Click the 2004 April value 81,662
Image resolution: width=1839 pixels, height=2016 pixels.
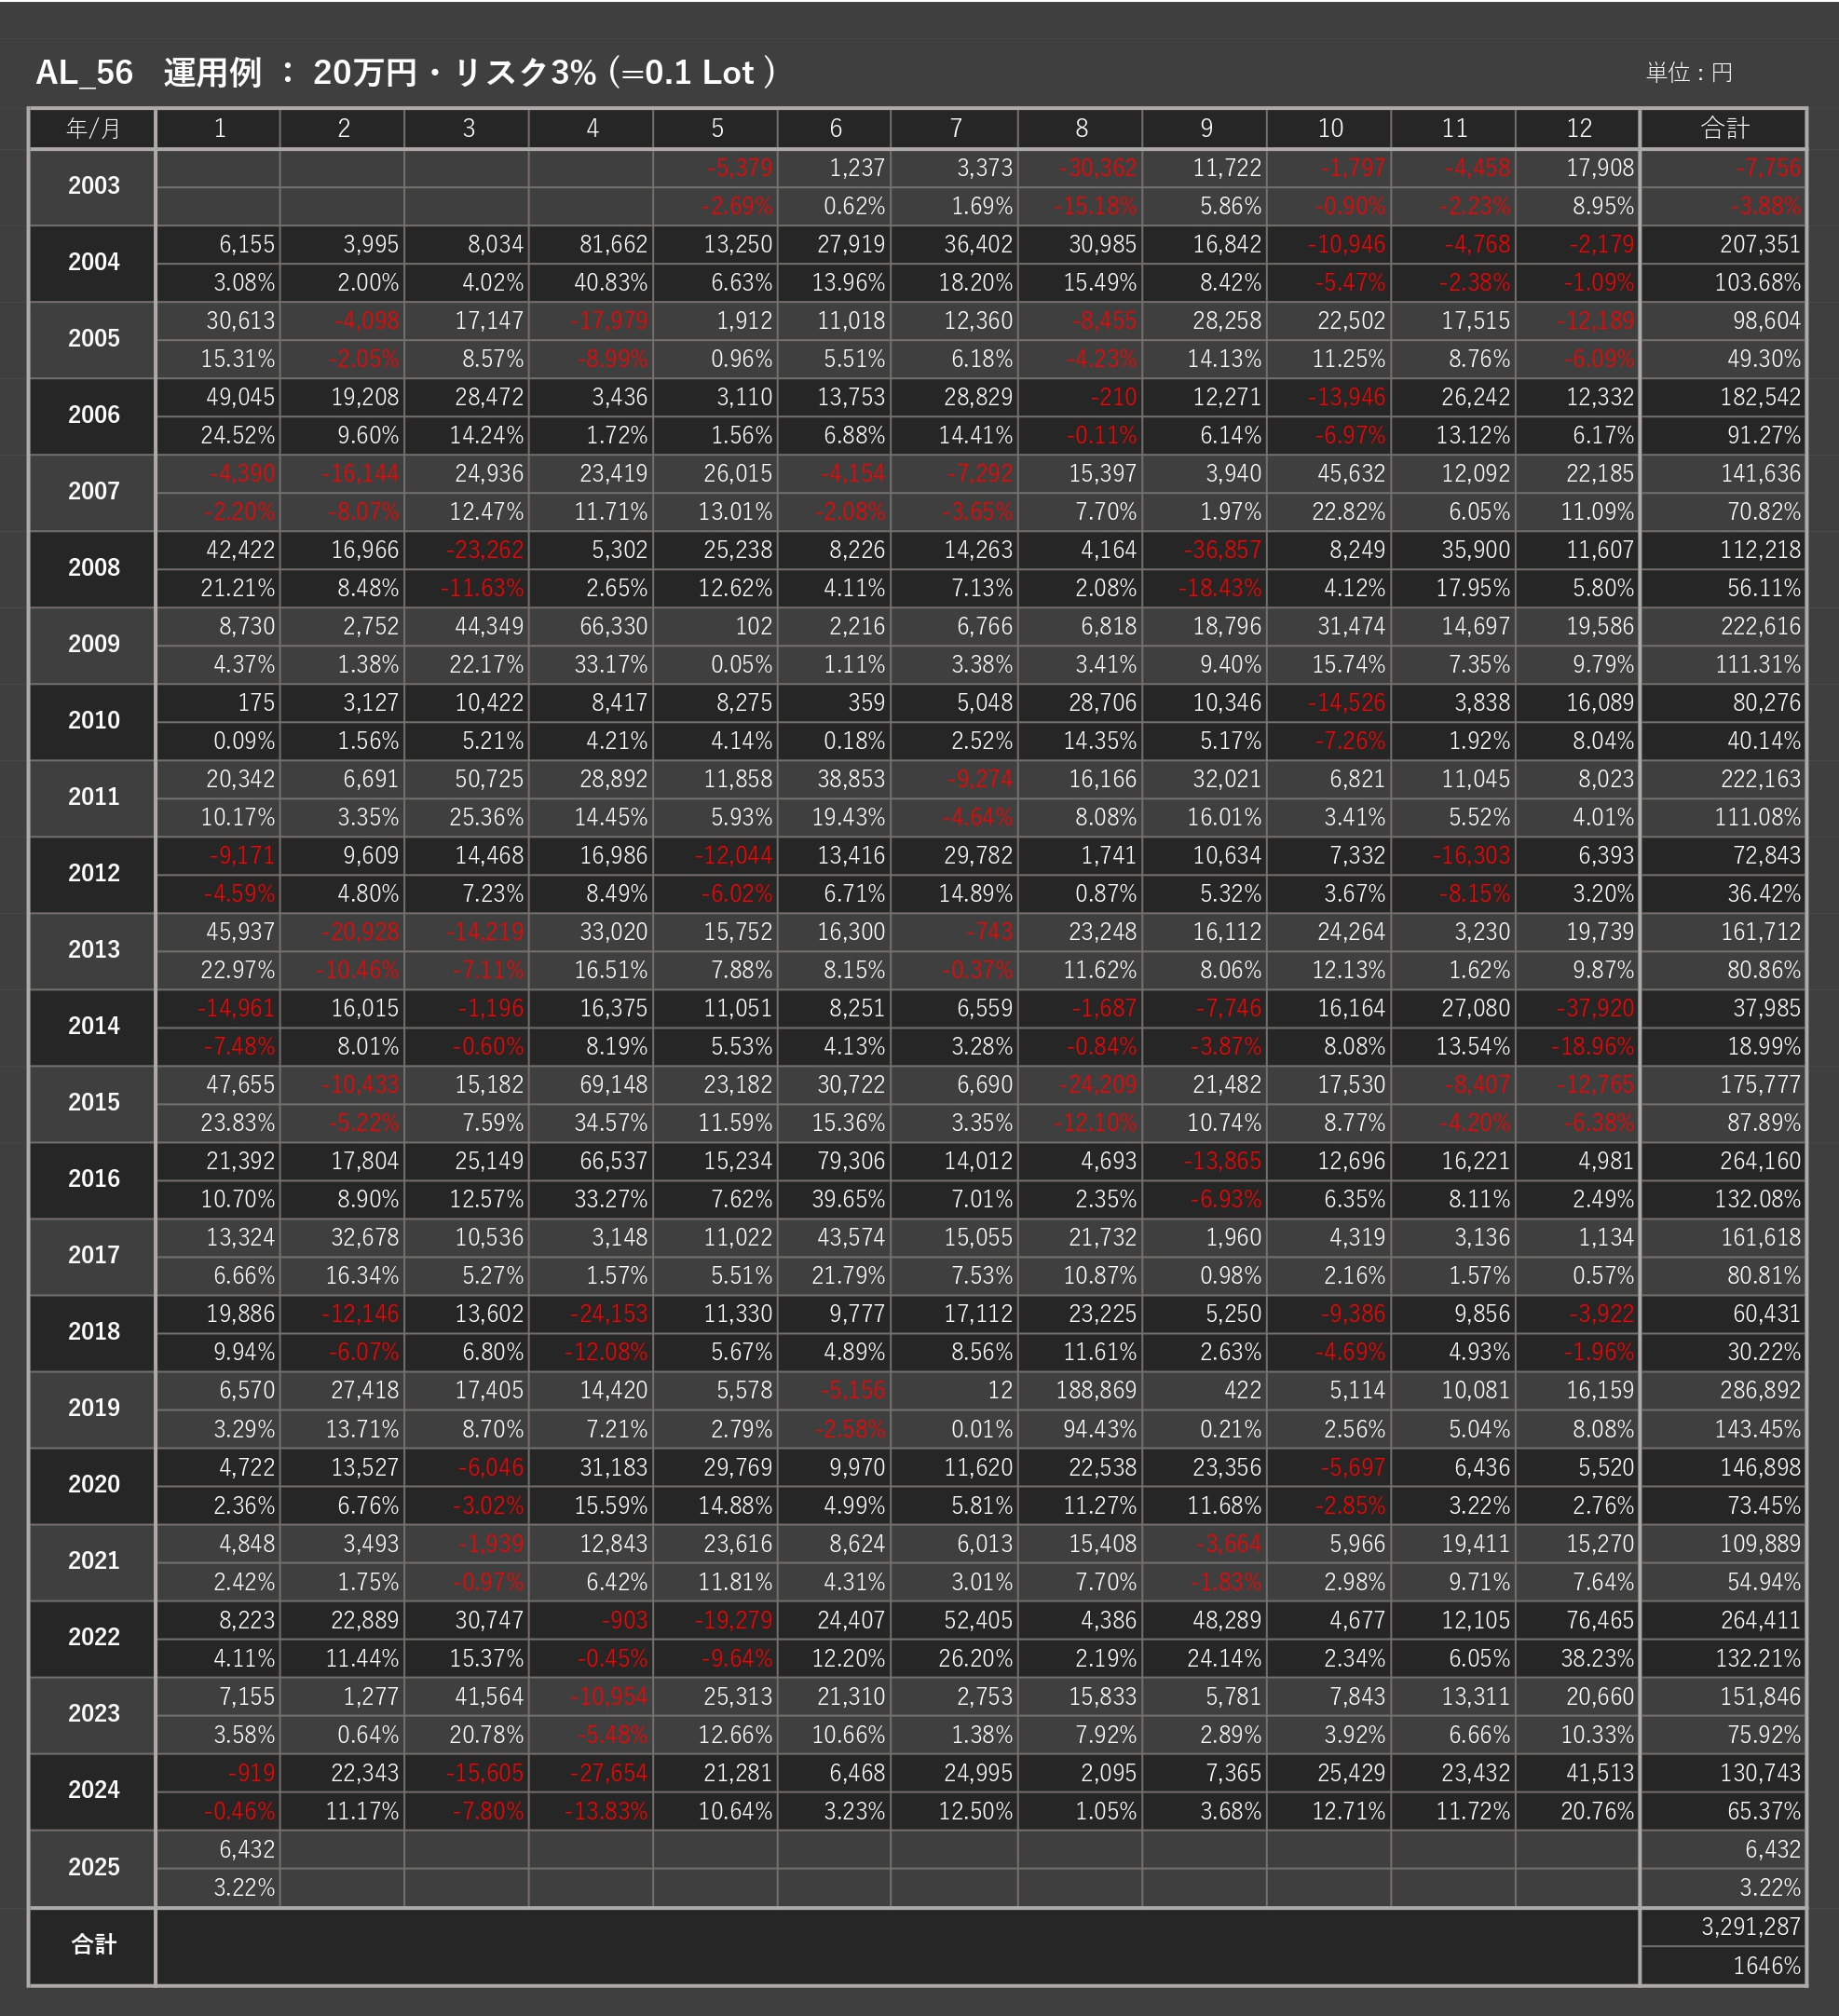(613, 244)
